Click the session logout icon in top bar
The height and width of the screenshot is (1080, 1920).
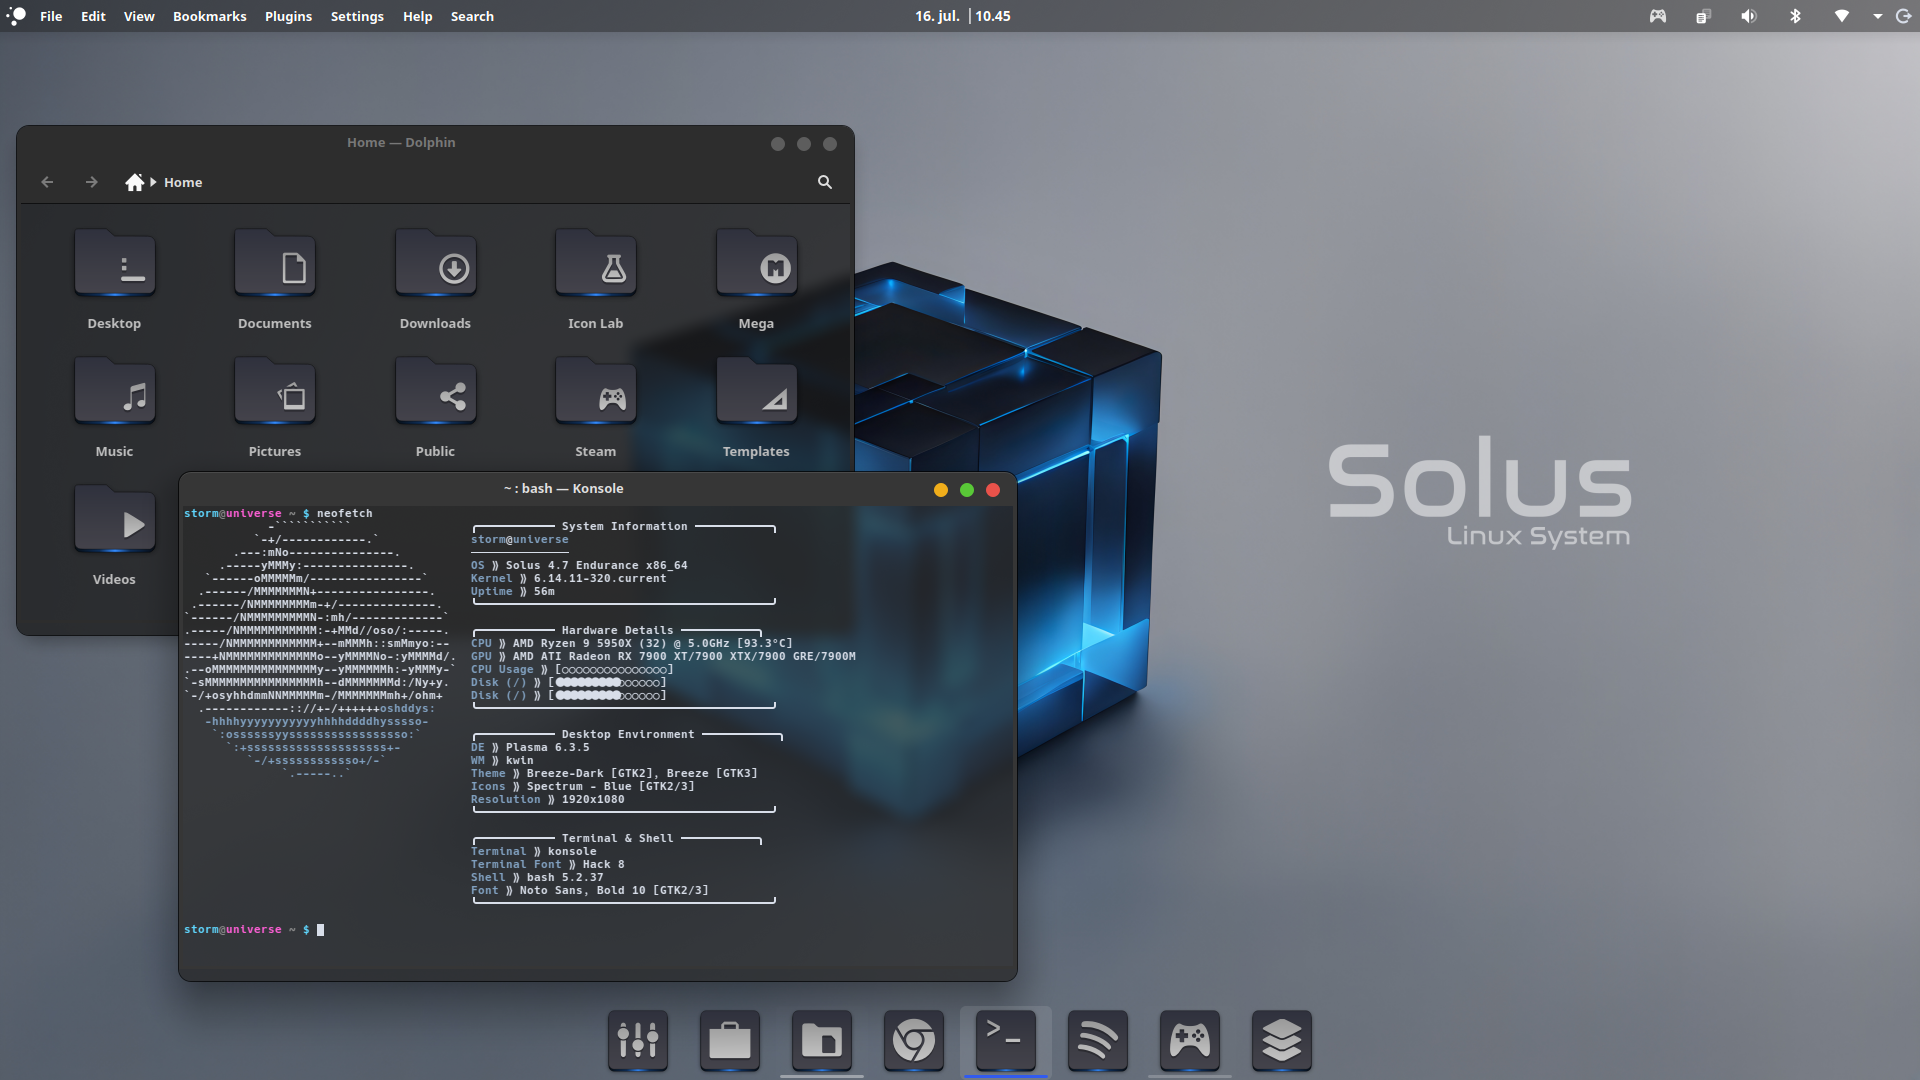point(1903,16)
